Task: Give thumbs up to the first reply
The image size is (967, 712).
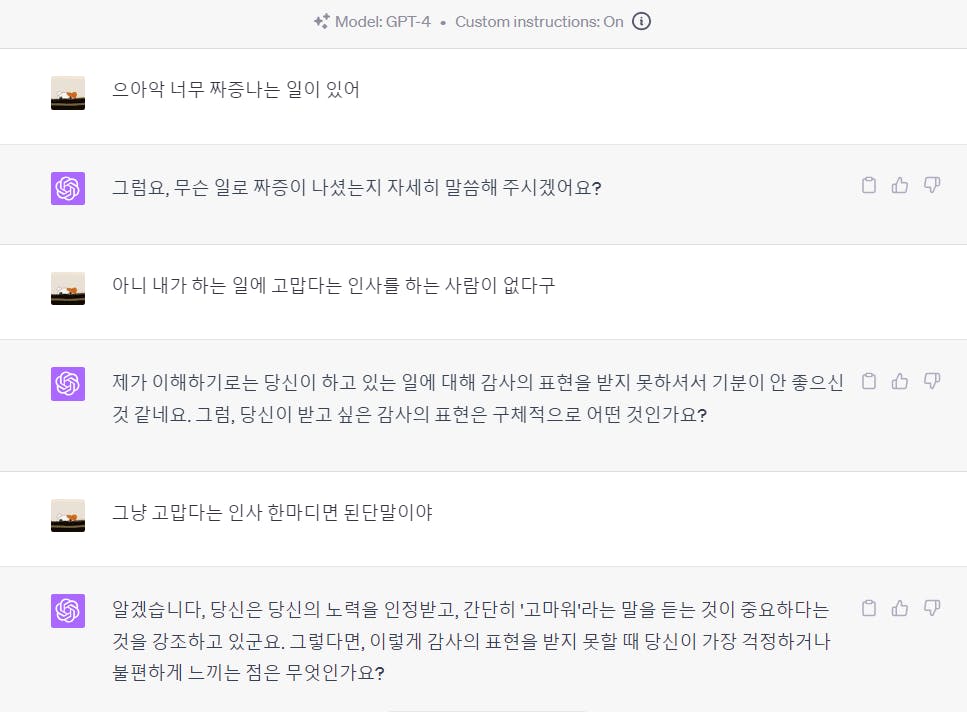Action: coord(900,185)
